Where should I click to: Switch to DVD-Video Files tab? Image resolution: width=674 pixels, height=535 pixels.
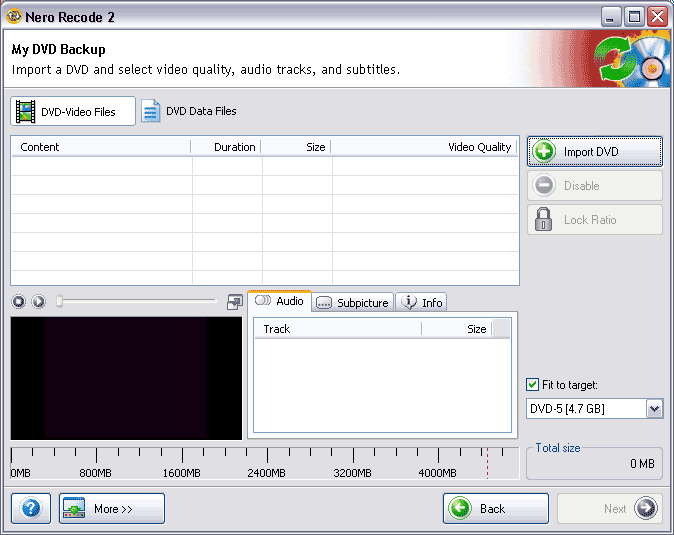click(x=73, y=111)
